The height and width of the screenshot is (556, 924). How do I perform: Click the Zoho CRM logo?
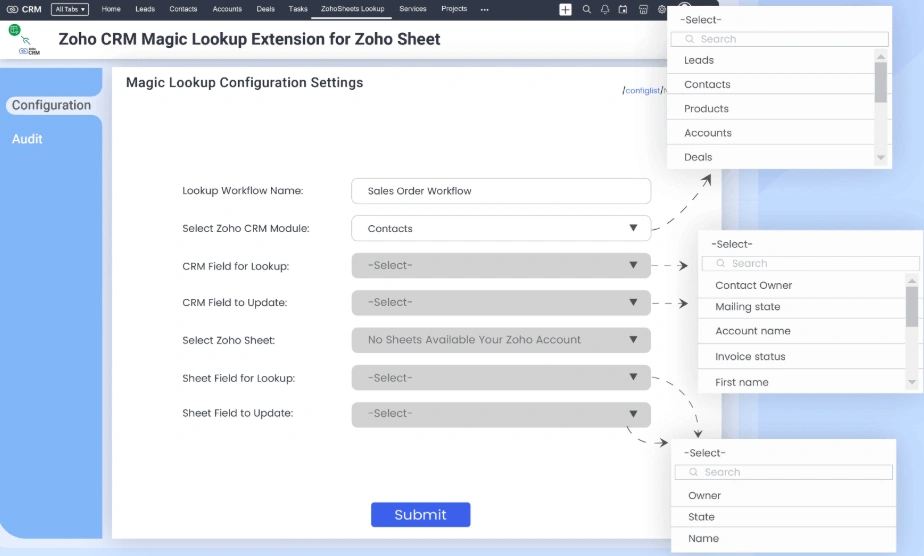[24, 9]
